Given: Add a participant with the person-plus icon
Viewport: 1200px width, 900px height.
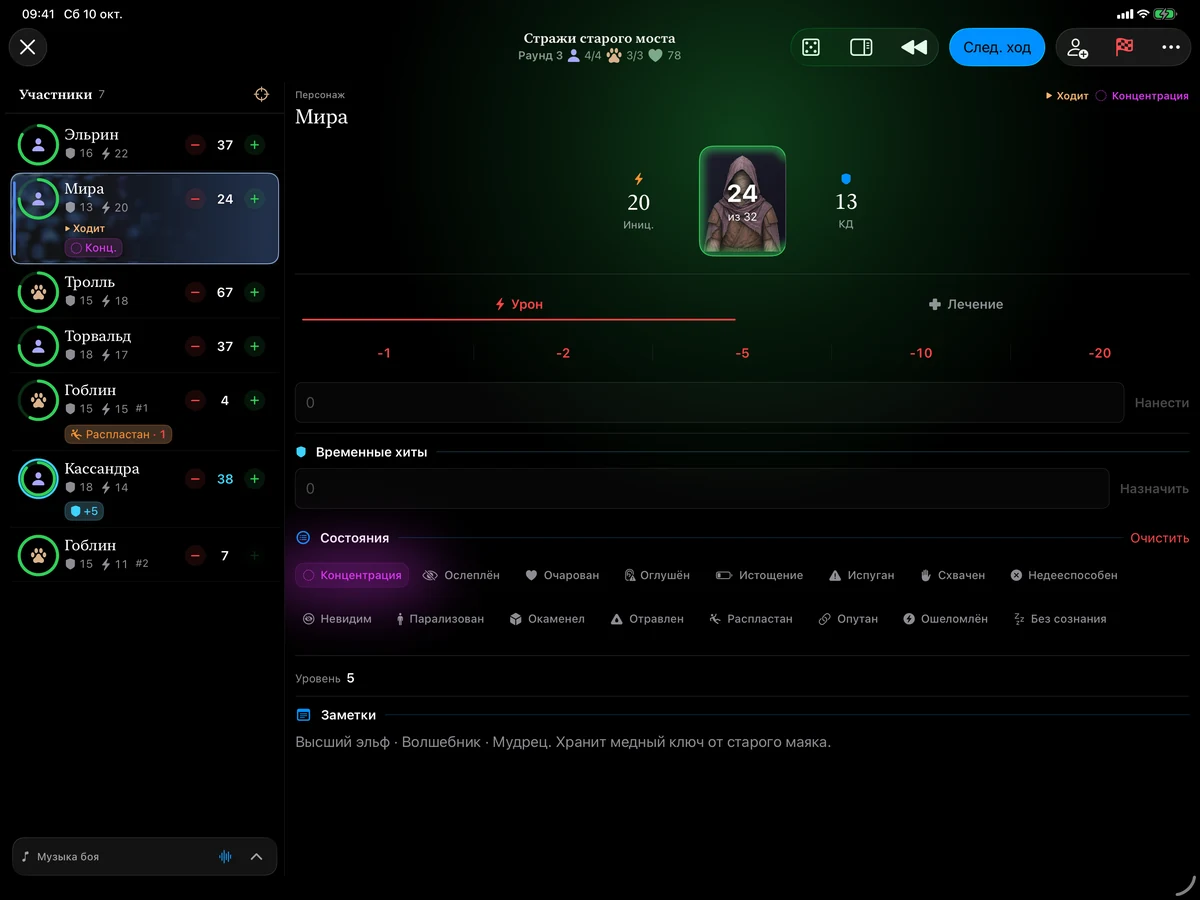Looking at the screenshot, I should pos(1077,47).
